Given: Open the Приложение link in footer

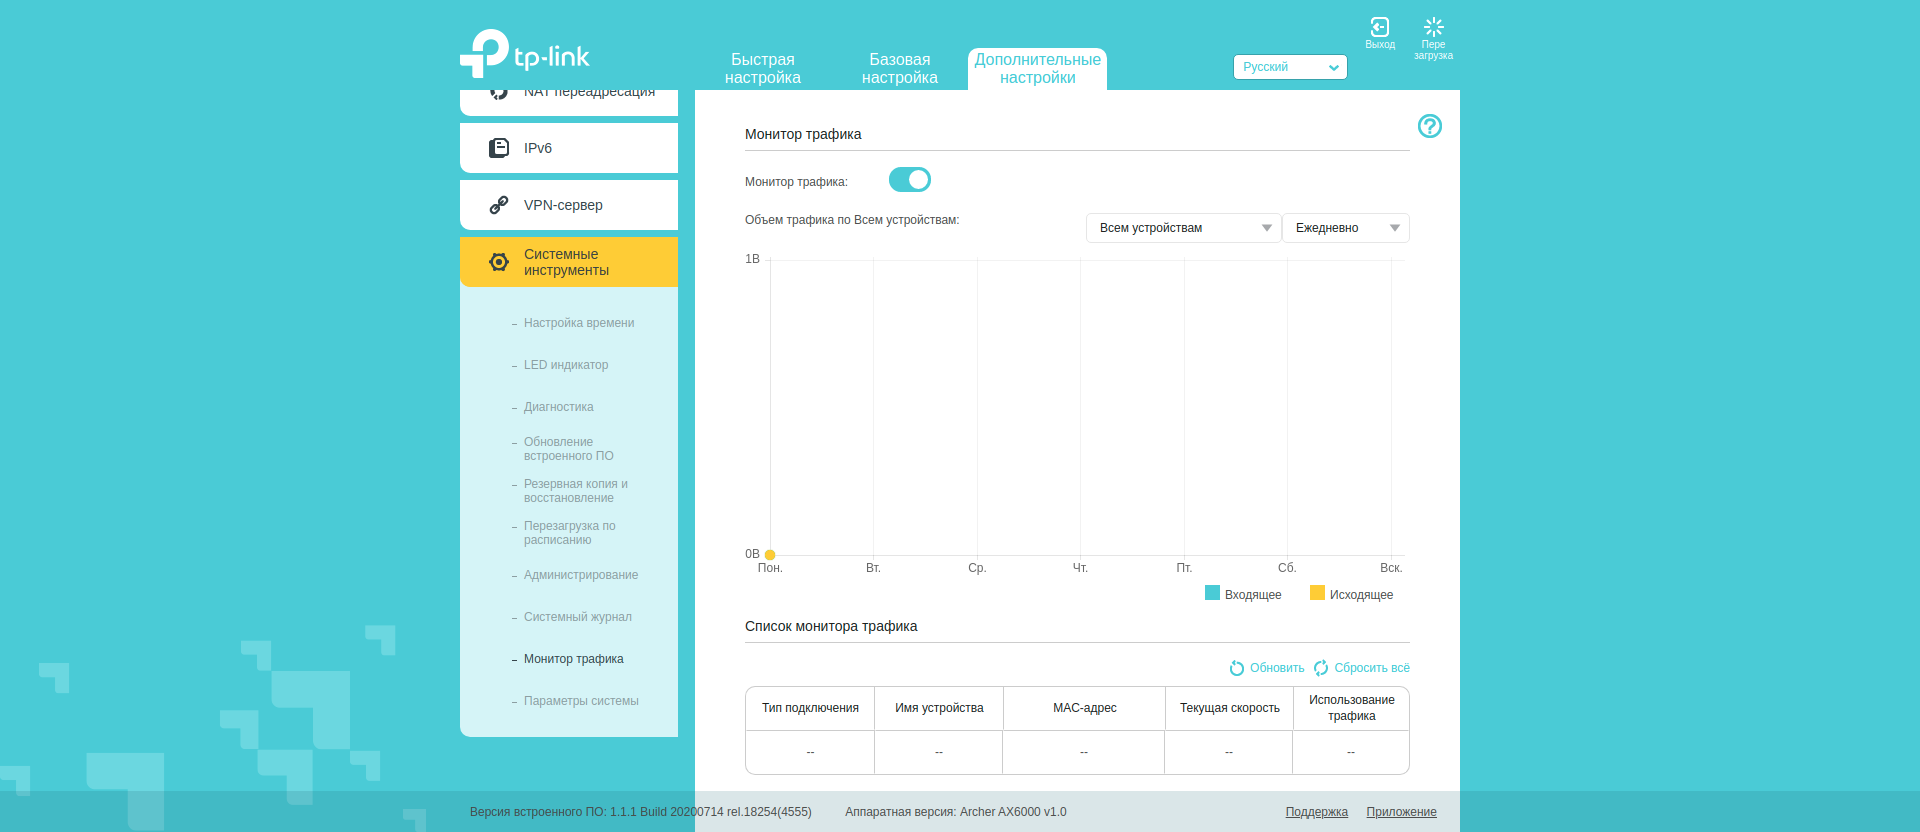Looking at the screenshot, I should coord(1401,812).
